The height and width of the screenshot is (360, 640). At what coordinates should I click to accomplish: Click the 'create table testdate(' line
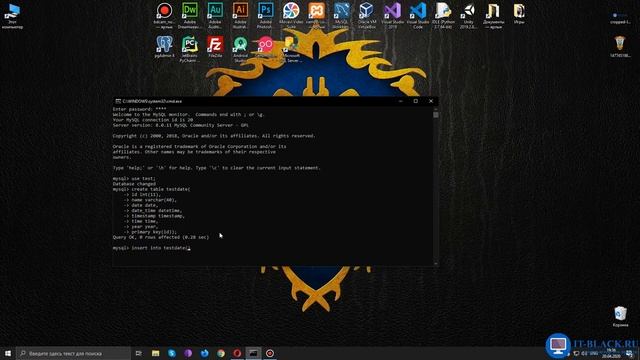pos(151,189)
